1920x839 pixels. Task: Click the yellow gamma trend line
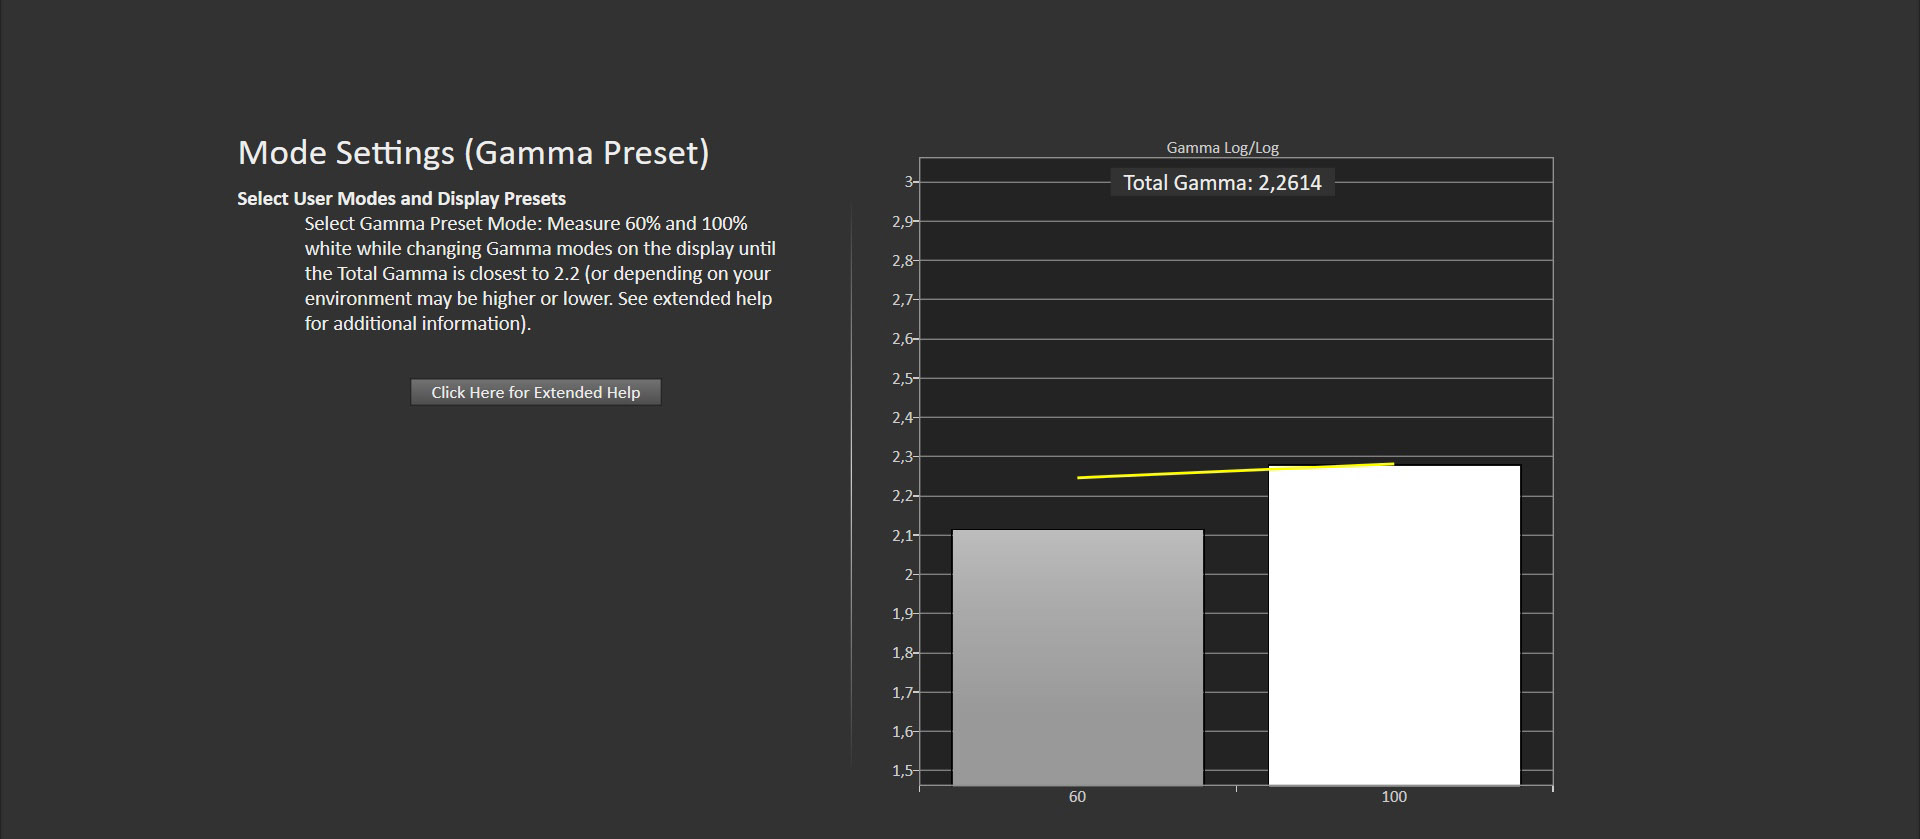click(x=1235, y=471)
